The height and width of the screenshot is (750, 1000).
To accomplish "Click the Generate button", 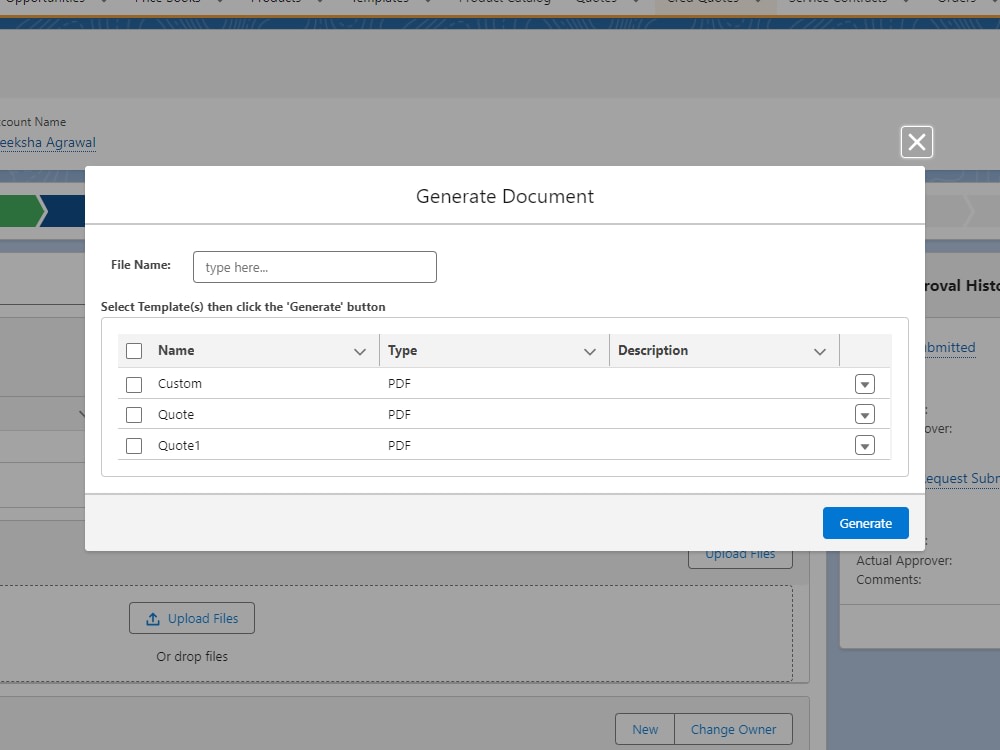I will [865, 523].
